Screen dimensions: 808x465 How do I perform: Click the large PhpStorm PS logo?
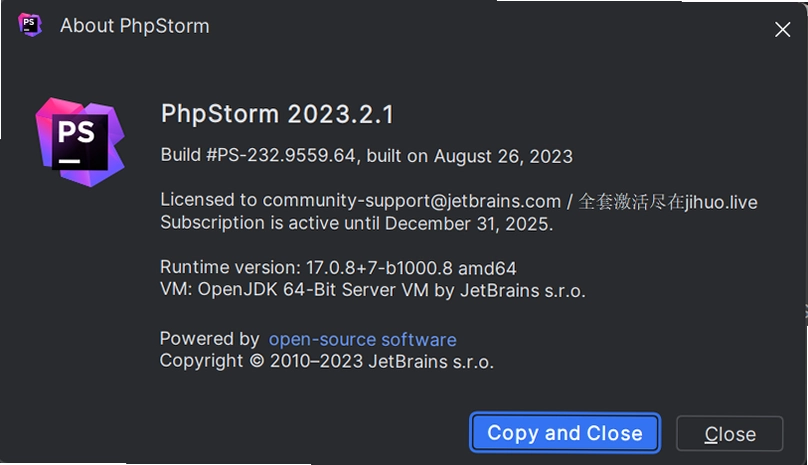[80, 142]
